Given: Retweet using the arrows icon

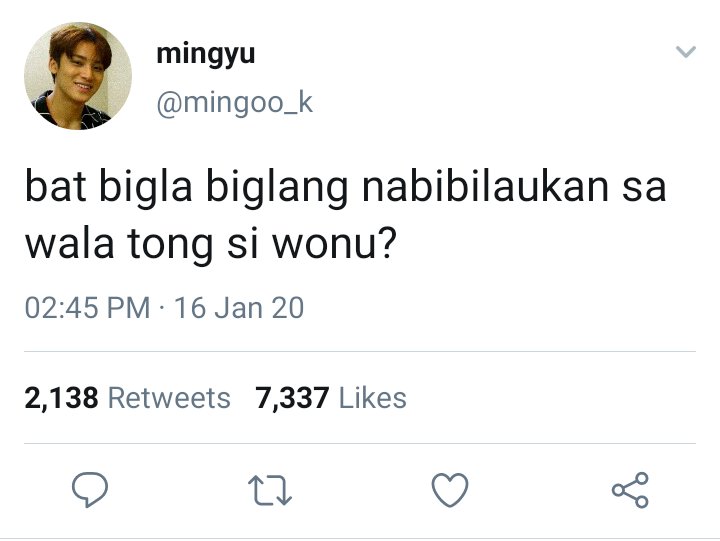Looking at the screenshot, I should point(270,490).
